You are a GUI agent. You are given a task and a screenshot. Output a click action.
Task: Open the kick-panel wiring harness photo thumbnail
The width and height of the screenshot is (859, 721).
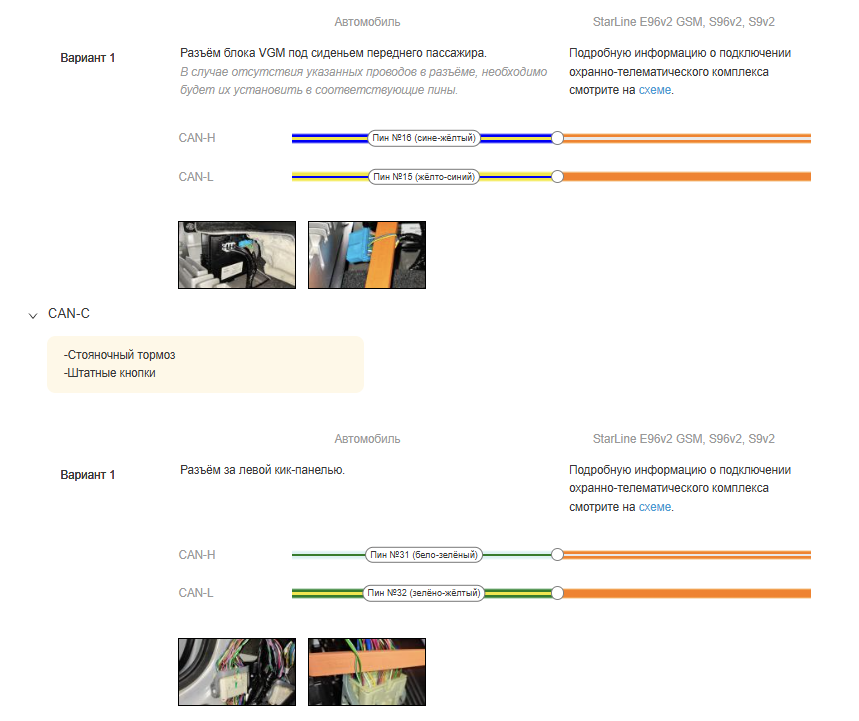pyautogui.click(x=237, y=672)
